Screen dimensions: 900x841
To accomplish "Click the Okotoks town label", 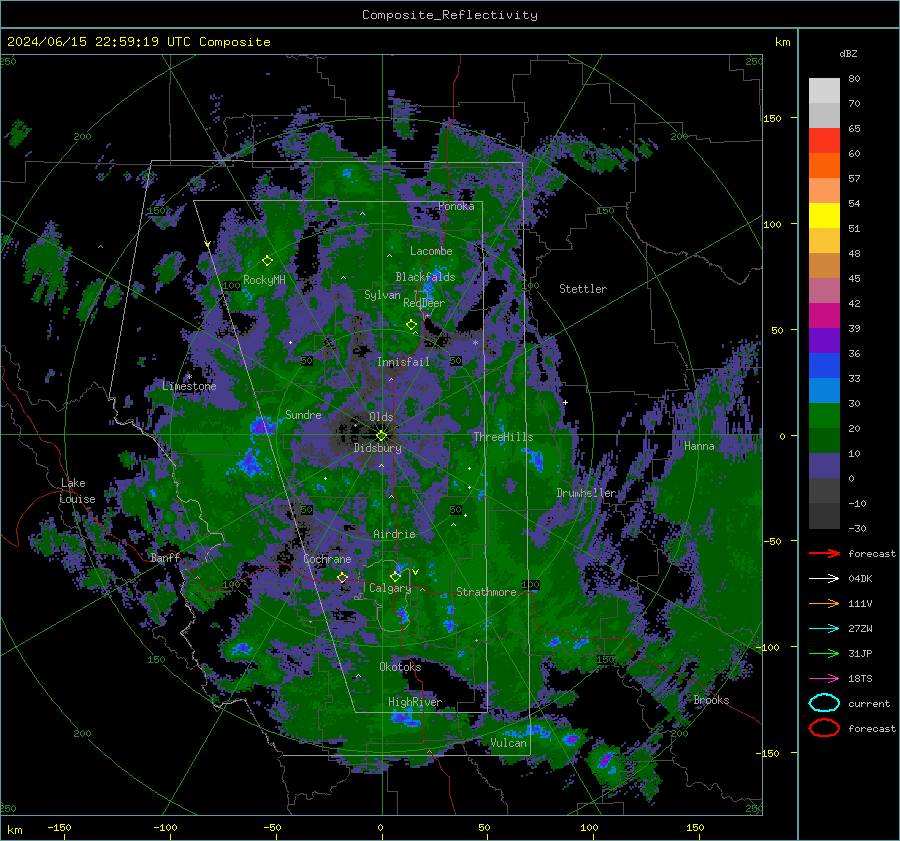I will 400,667.
